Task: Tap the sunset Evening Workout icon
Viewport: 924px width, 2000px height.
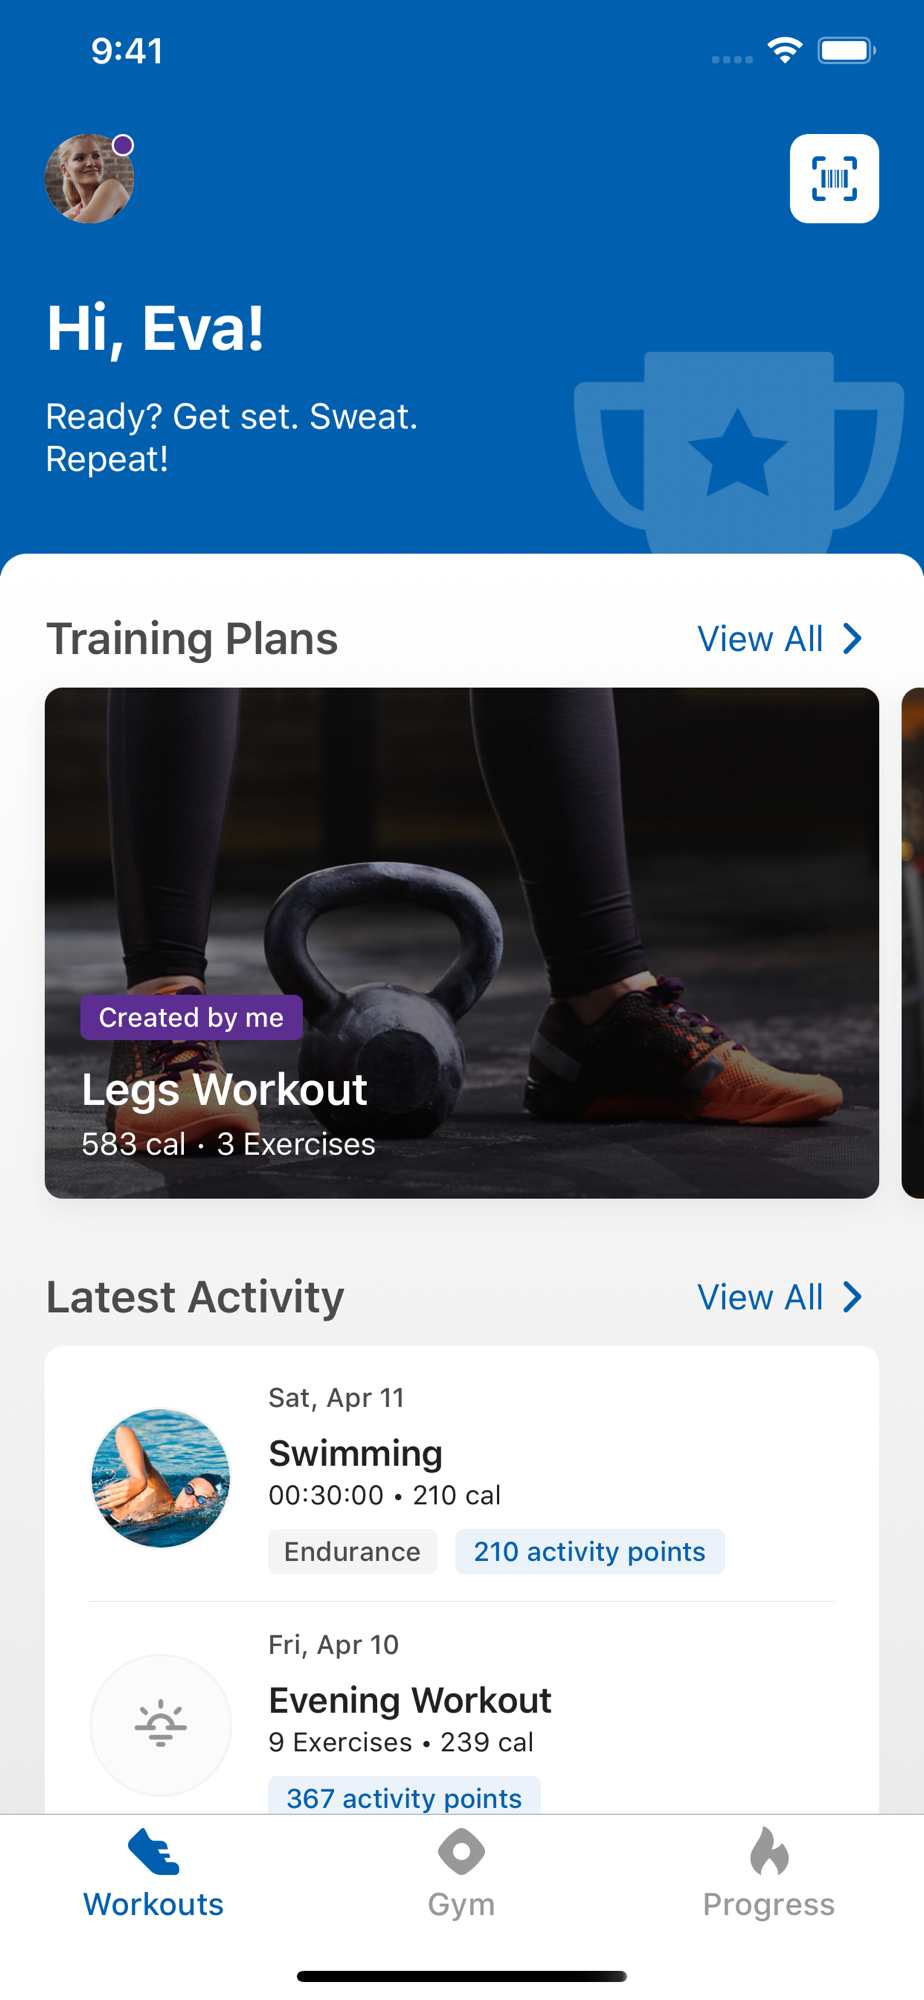Action: coord(160,1725)
